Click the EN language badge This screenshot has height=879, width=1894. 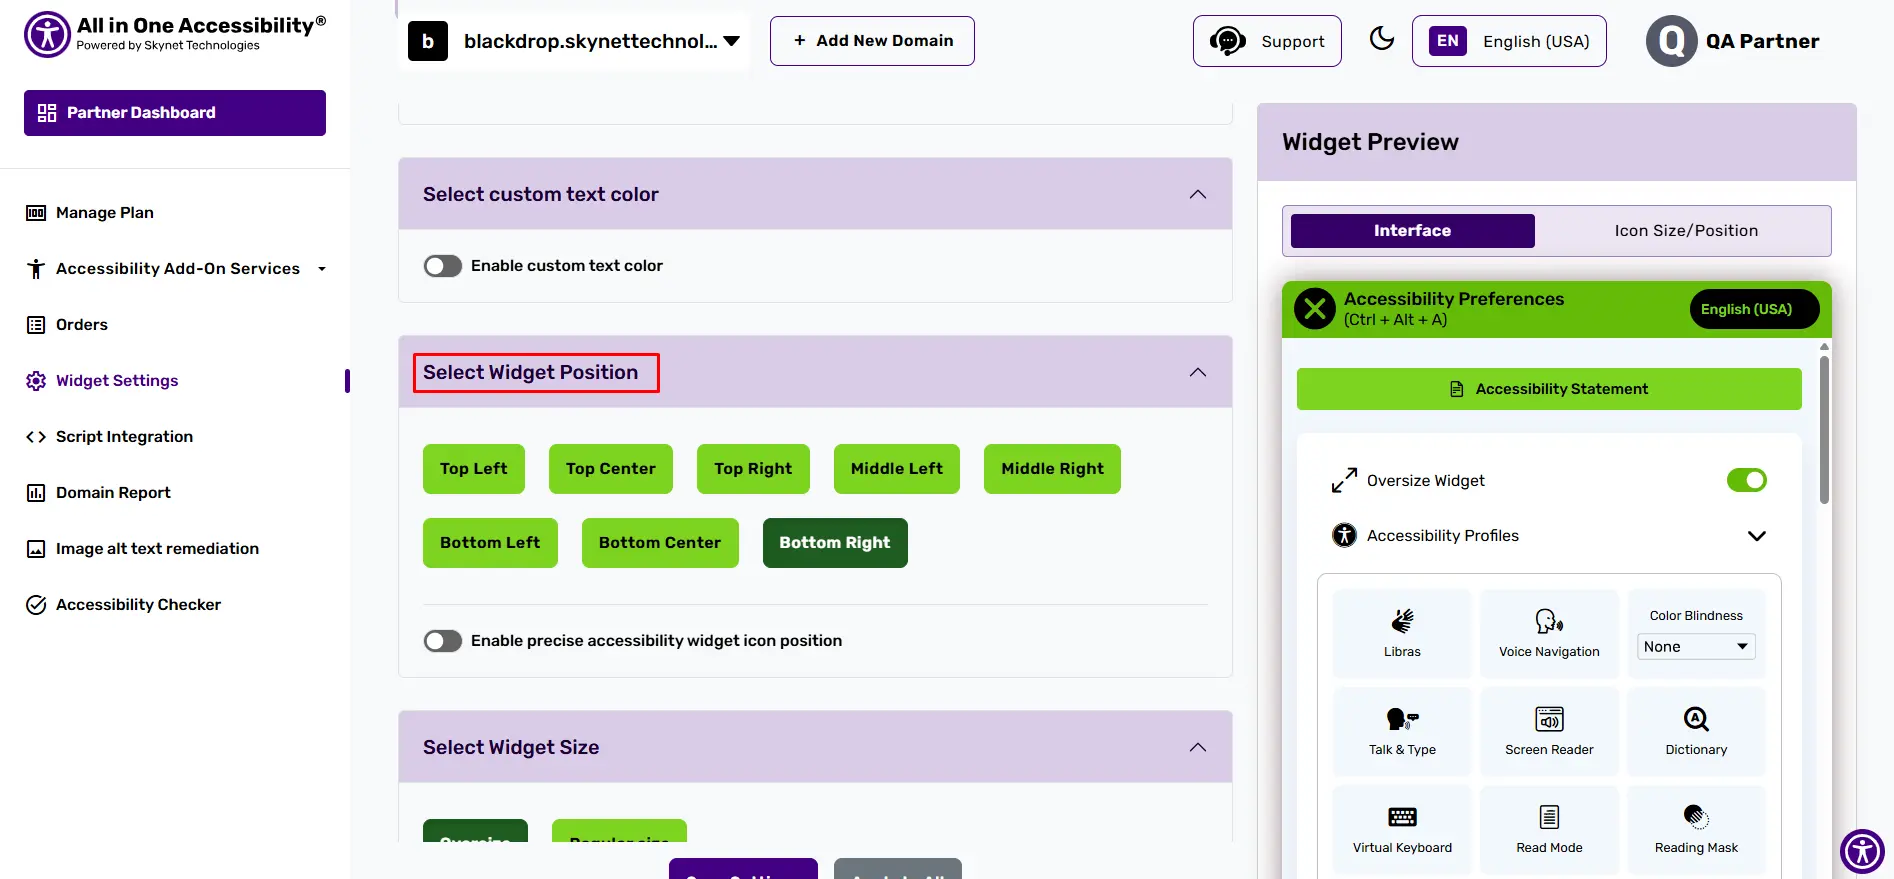coord(1448,41)
